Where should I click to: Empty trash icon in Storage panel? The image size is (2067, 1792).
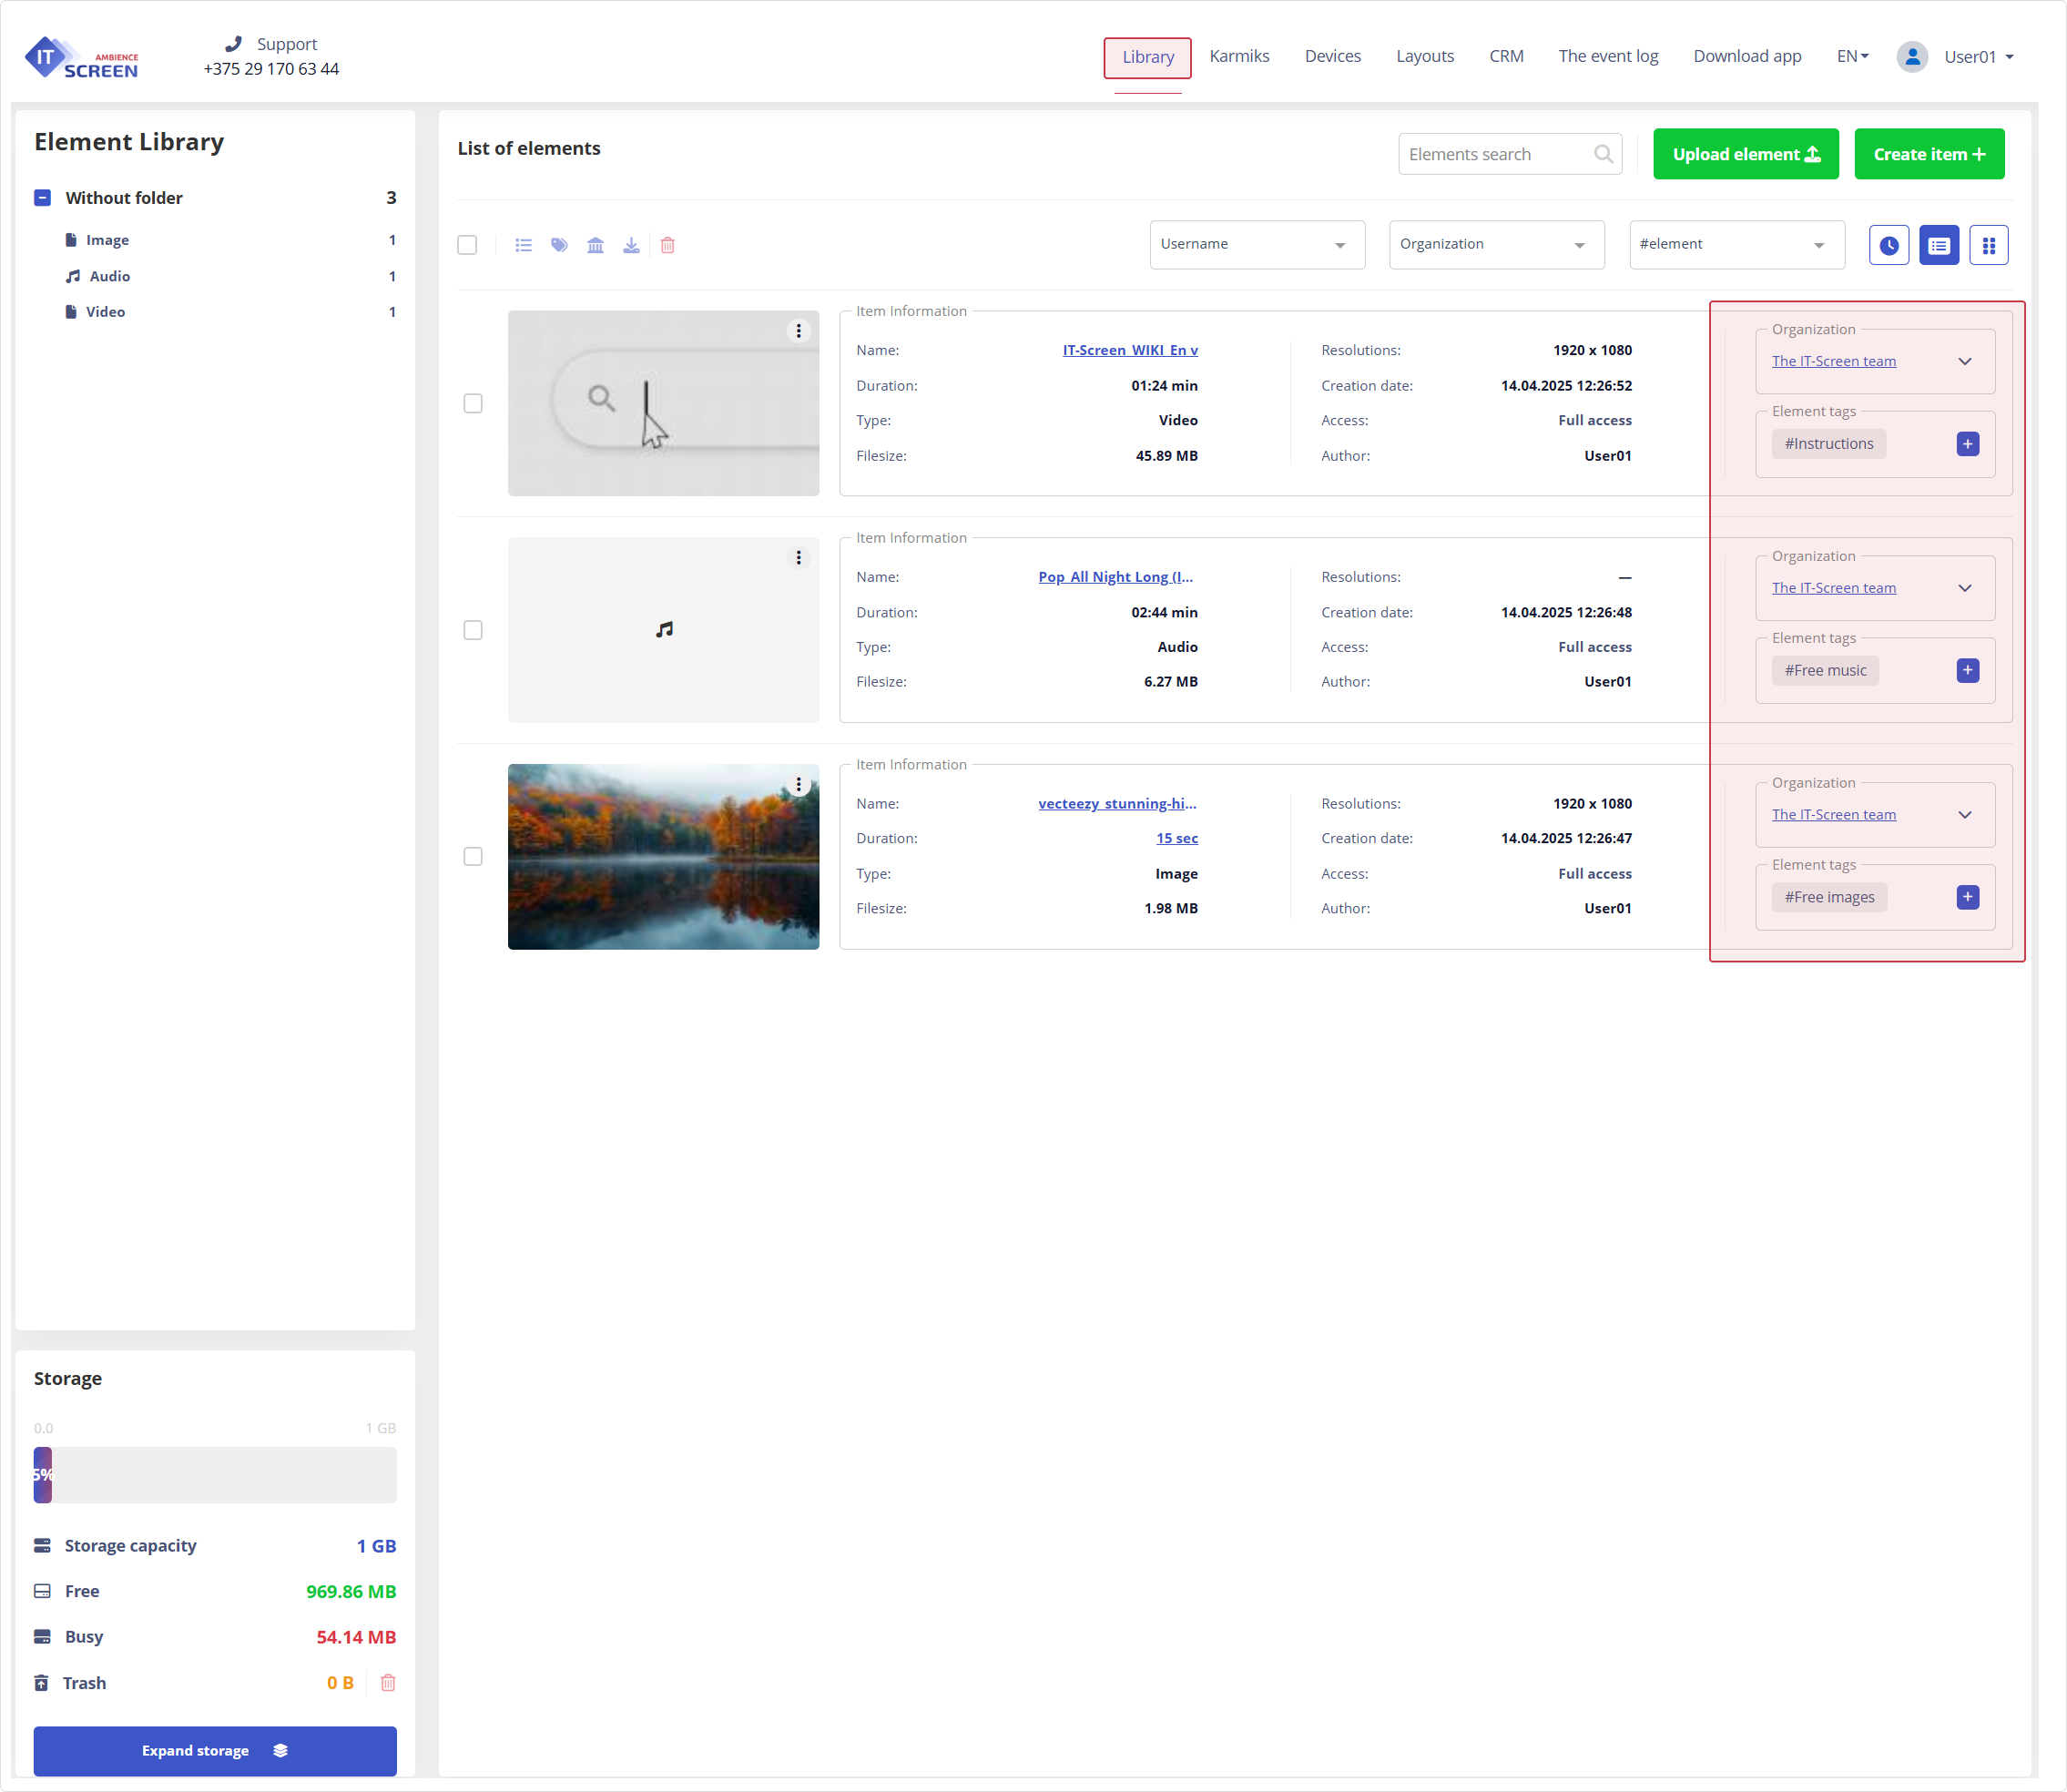(388, 1683)
